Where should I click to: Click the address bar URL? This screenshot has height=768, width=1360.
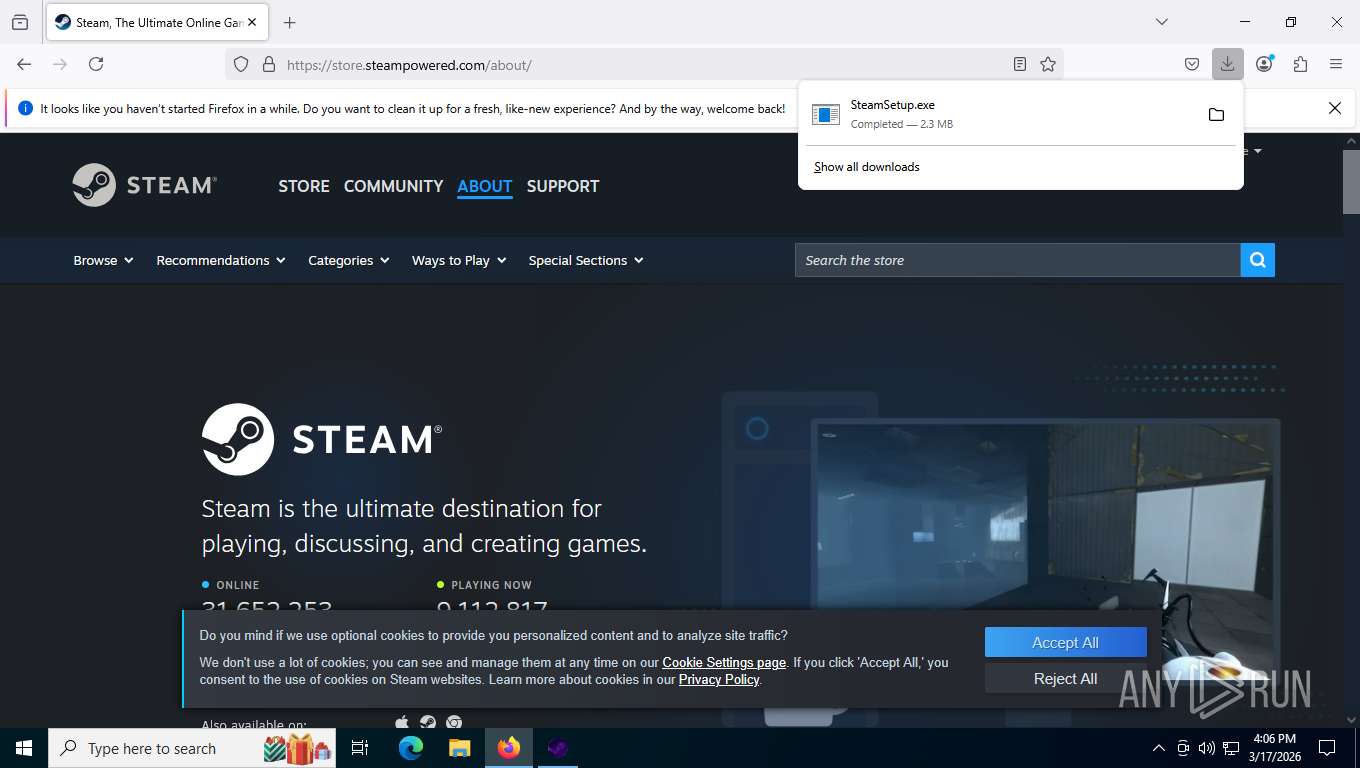pos(409,65)
